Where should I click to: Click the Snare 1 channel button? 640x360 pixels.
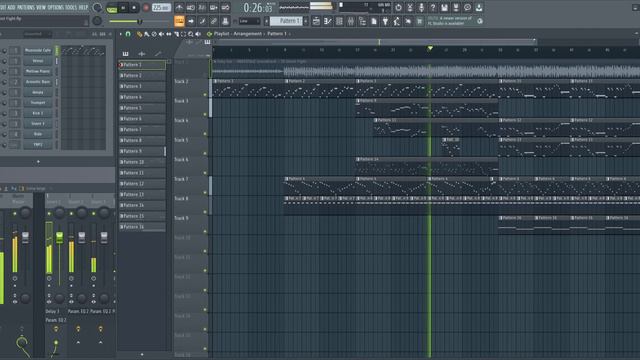[x=38, y=124]
